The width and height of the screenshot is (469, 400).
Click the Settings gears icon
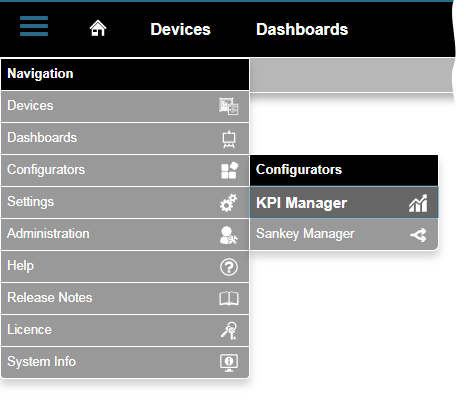229,203
